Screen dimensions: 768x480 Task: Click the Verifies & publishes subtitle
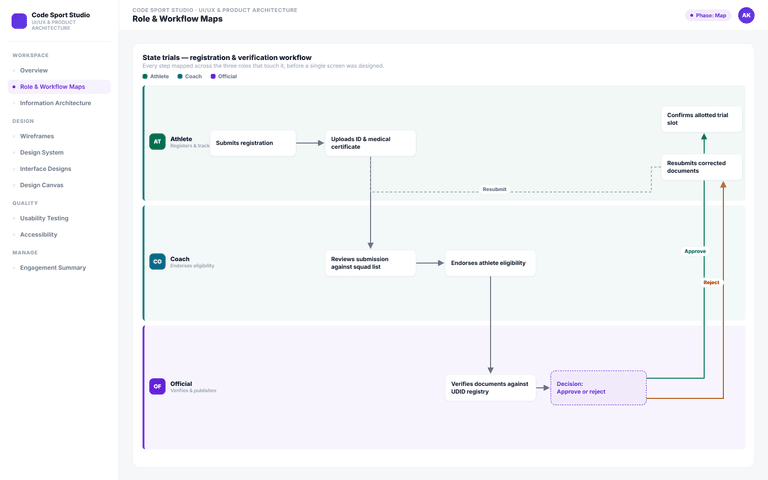[x=193, y=391]
